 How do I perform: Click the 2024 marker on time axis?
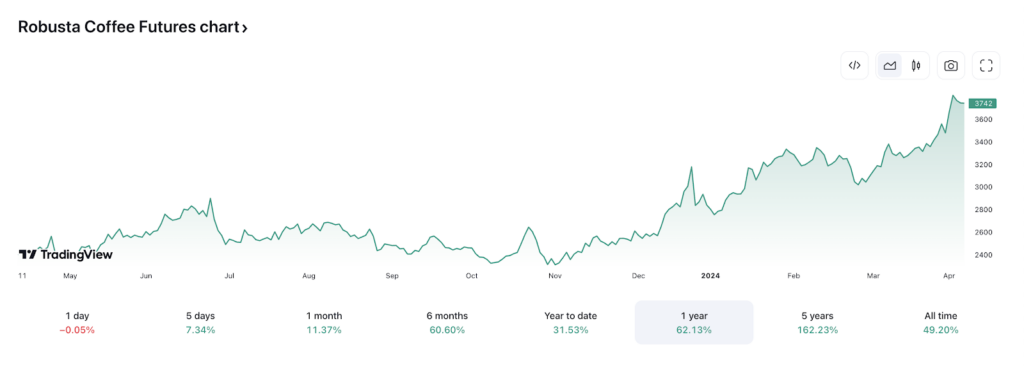[x=711, y=276]
